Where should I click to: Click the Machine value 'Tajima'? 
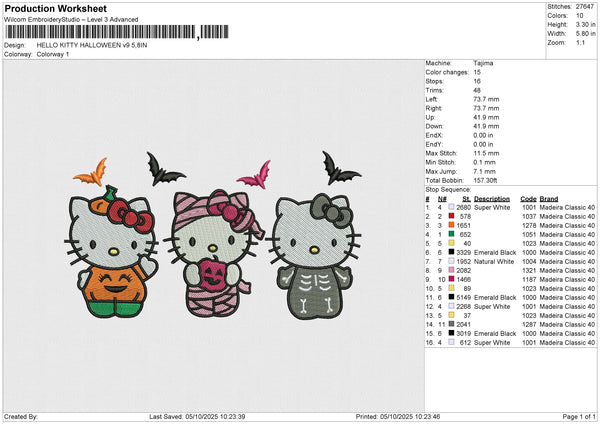(483, 63)
